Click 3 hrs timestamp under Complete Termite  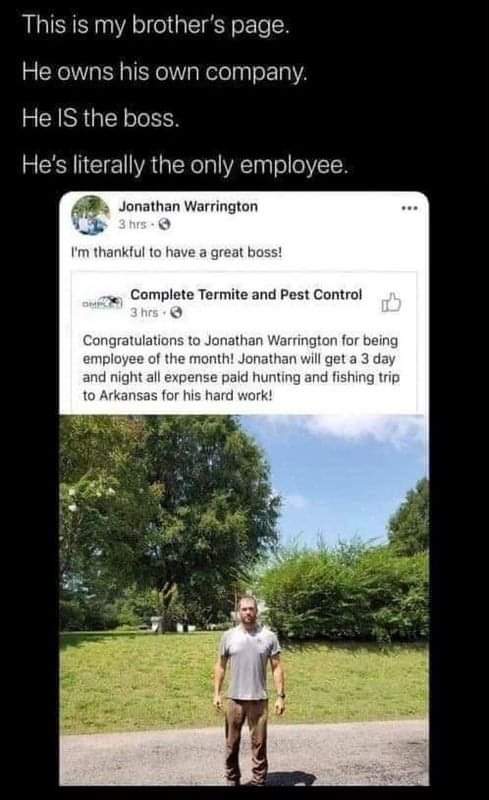pos(144,313)
